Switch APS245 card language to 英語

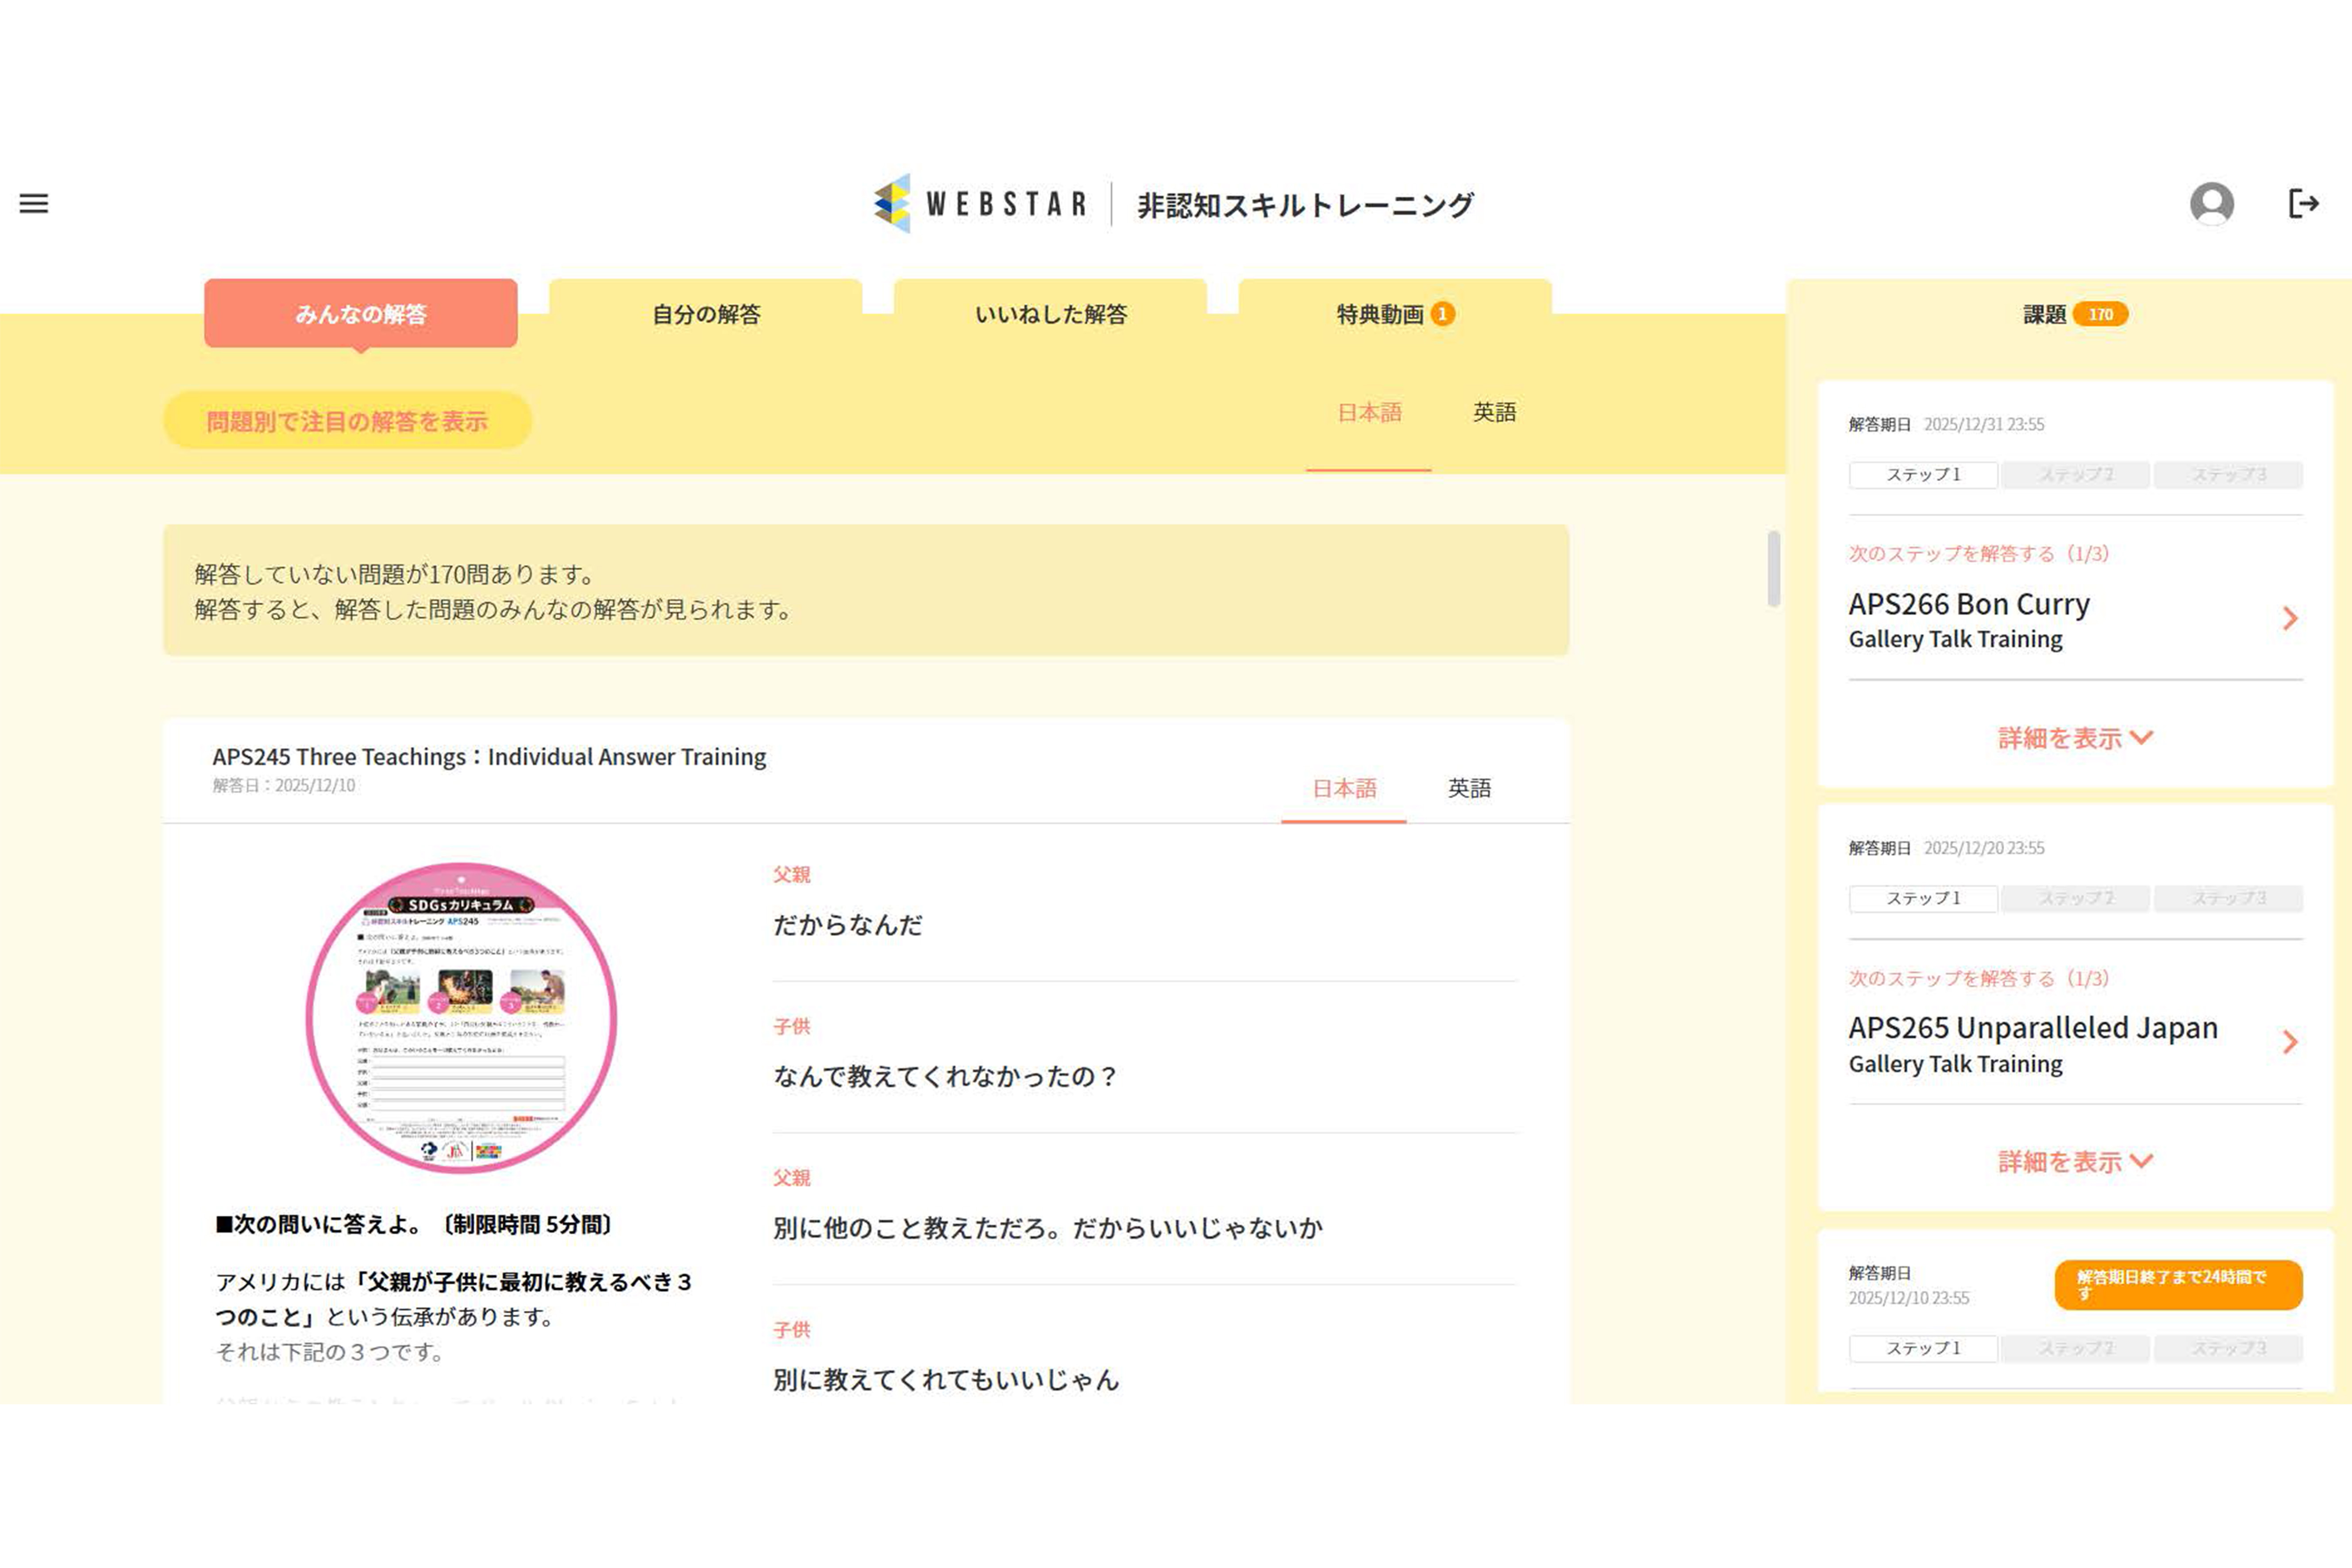click(x=1470, y=788)
